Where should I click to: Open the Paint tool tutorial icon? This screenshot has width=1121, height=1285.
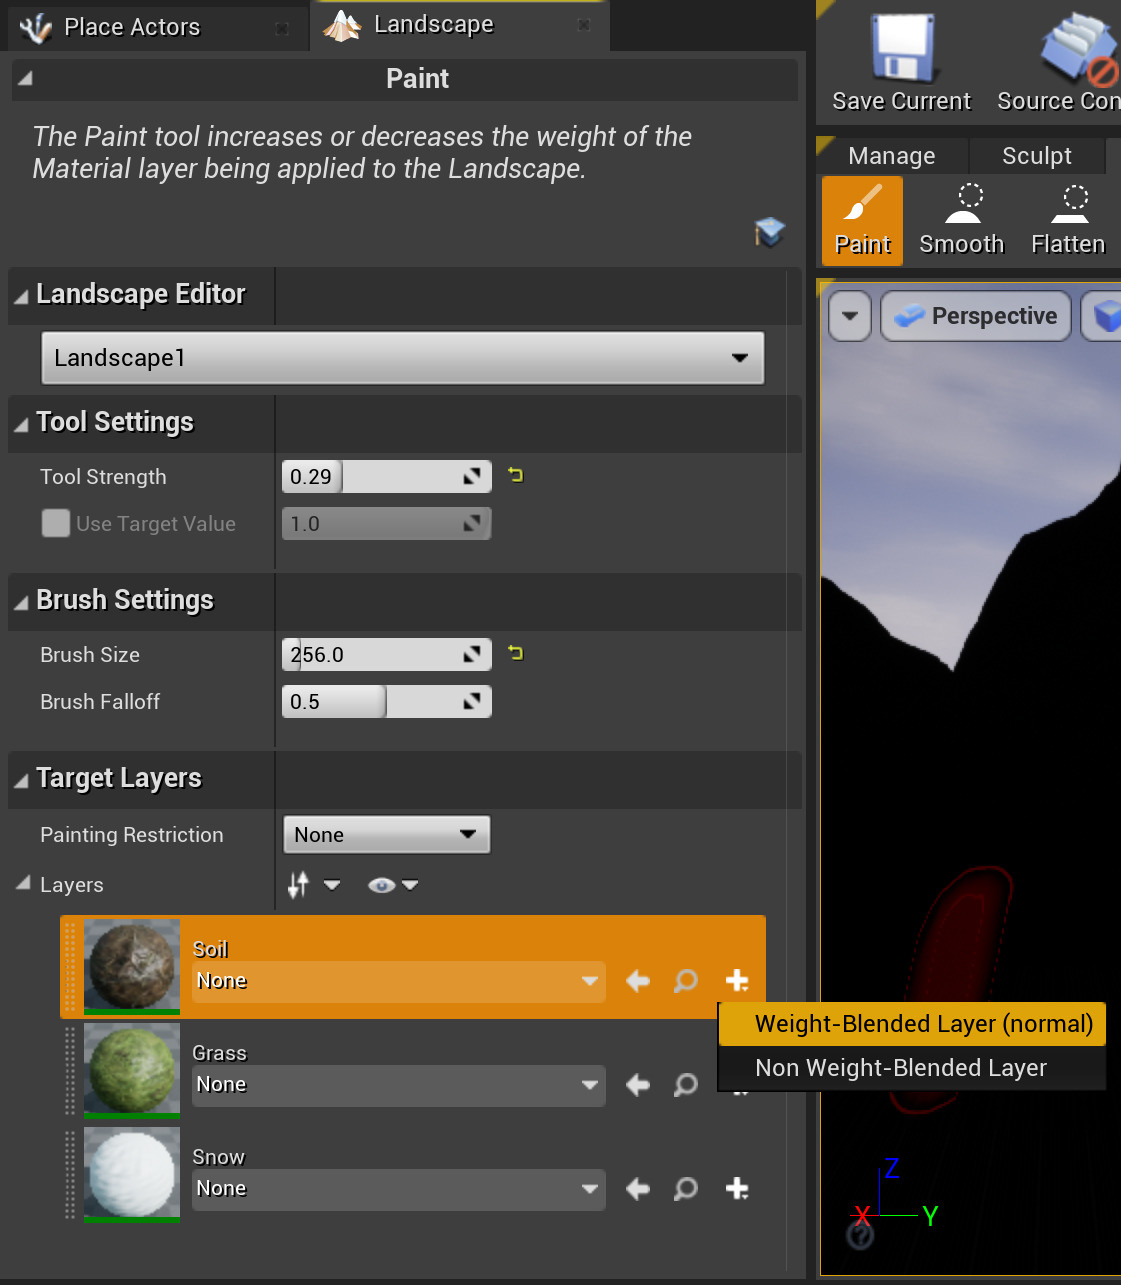769,232
